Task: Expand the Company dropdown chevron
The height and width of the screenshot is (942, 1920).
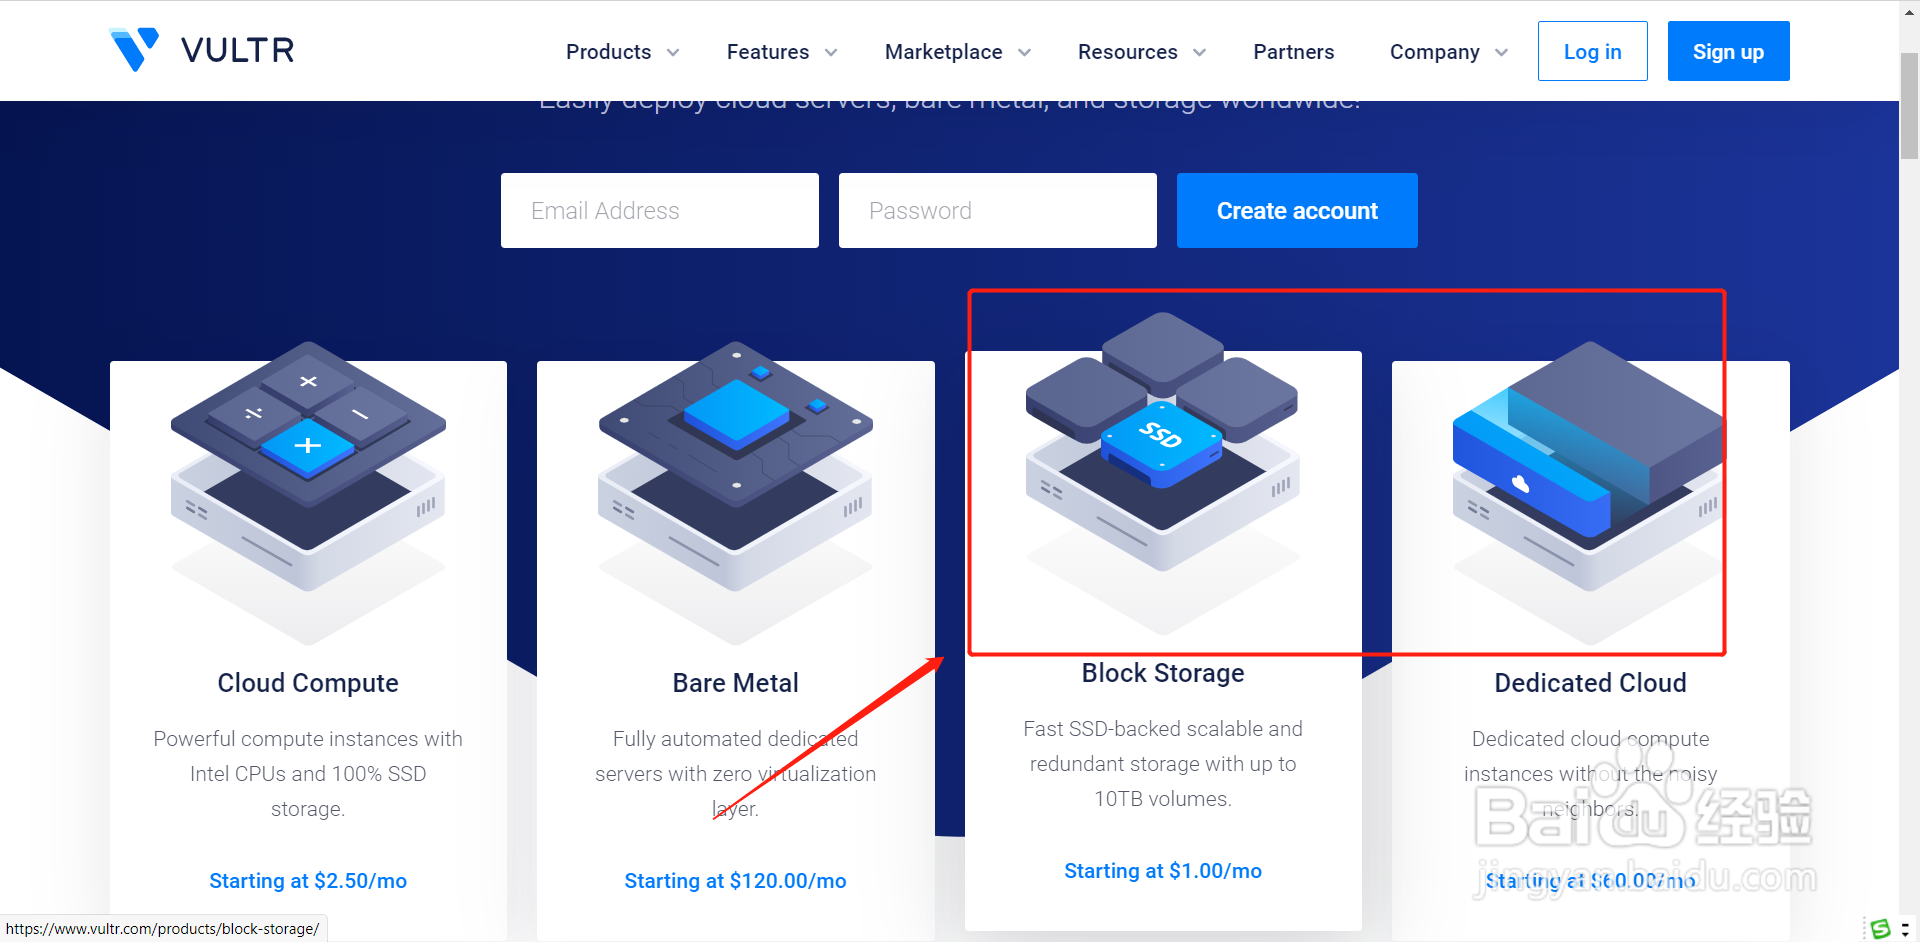Action: click(1501, 53)
